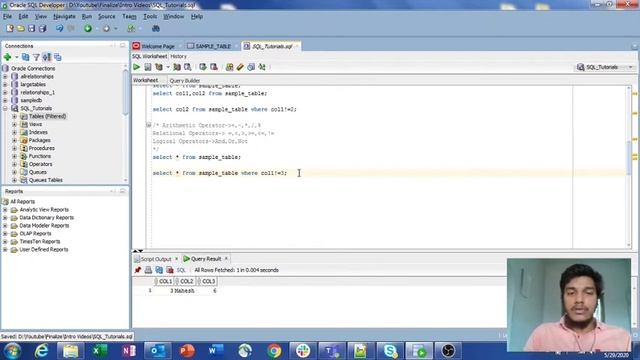Click the Undo icon in main toolbar
The image size is (640, 360).
pos(60,28)
